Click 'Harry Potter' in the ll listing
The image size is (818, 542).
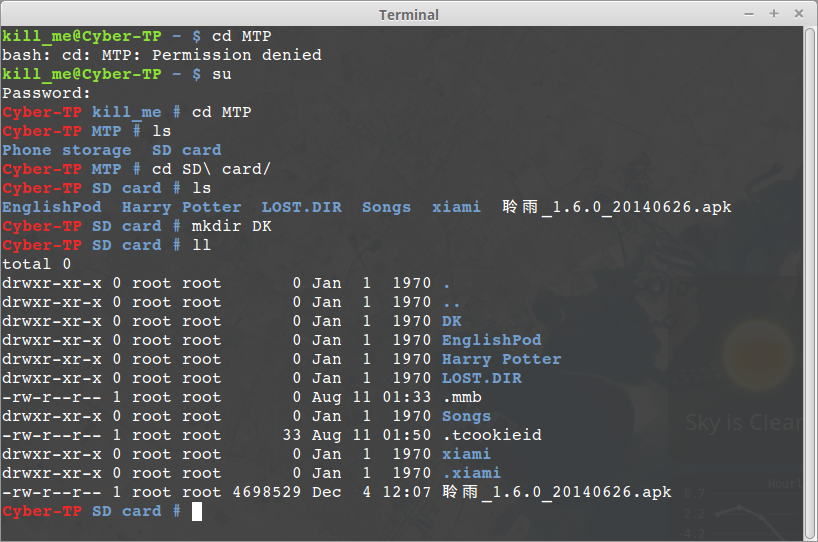click(x=501, y=359)
